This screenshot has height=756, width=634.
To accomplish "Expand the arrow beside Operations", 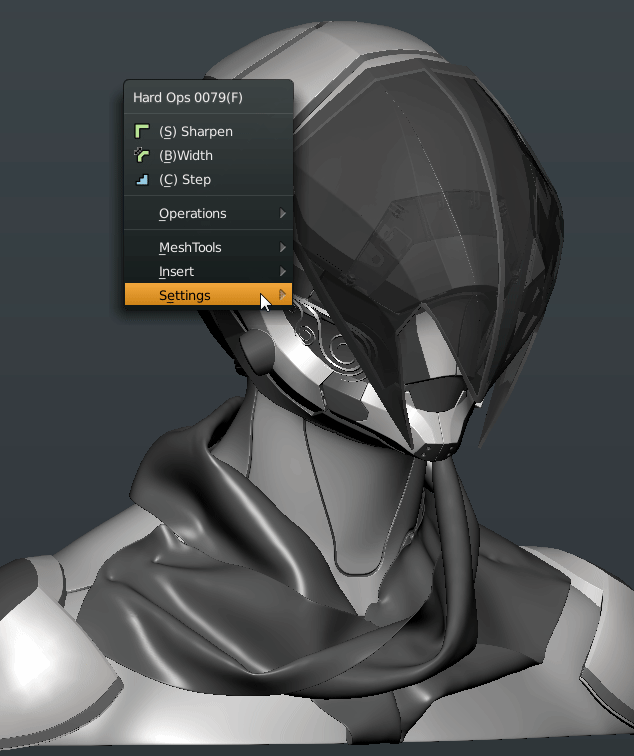I will (x=283, y=214).
